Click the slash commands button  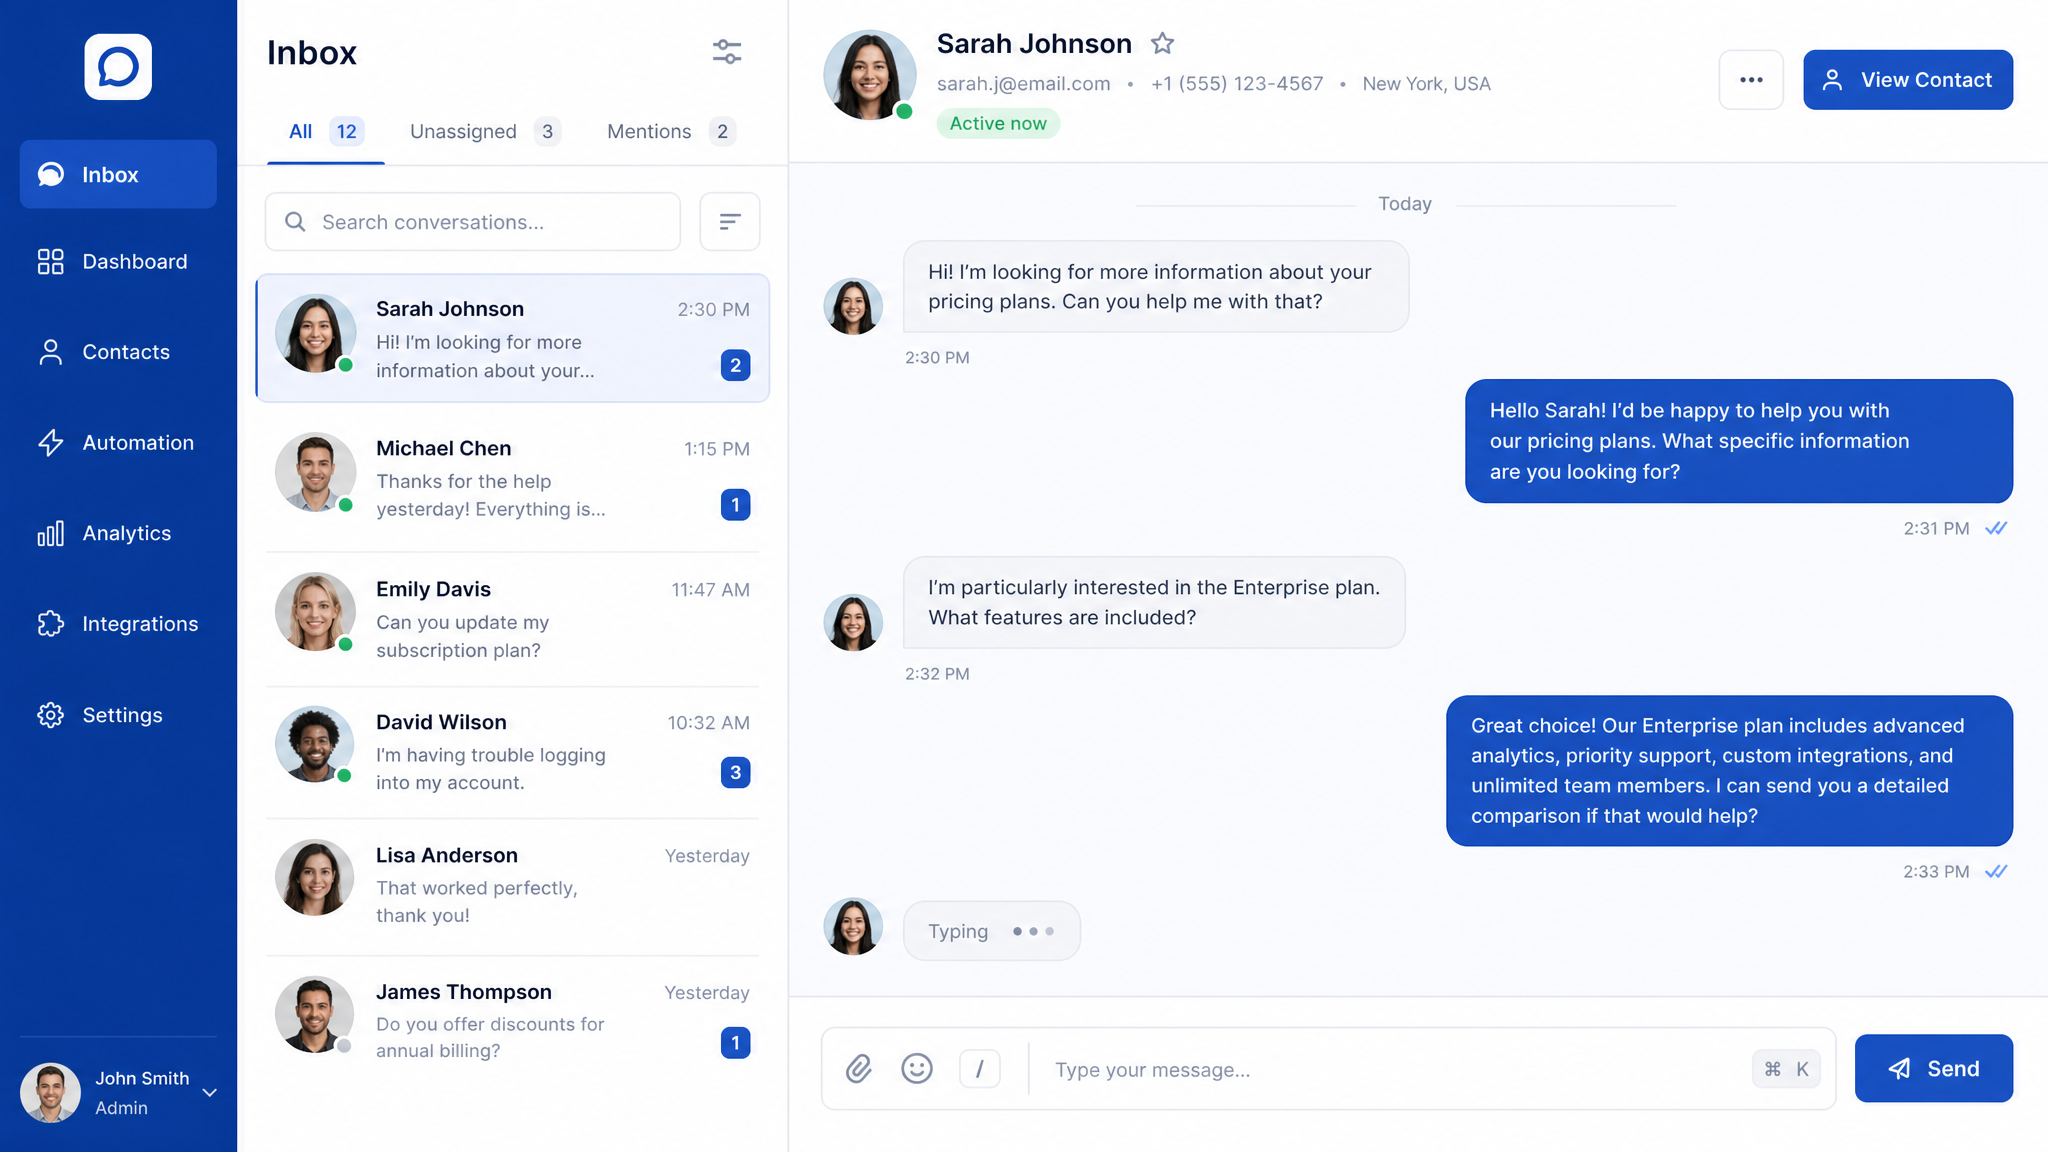pos(980,1069)
